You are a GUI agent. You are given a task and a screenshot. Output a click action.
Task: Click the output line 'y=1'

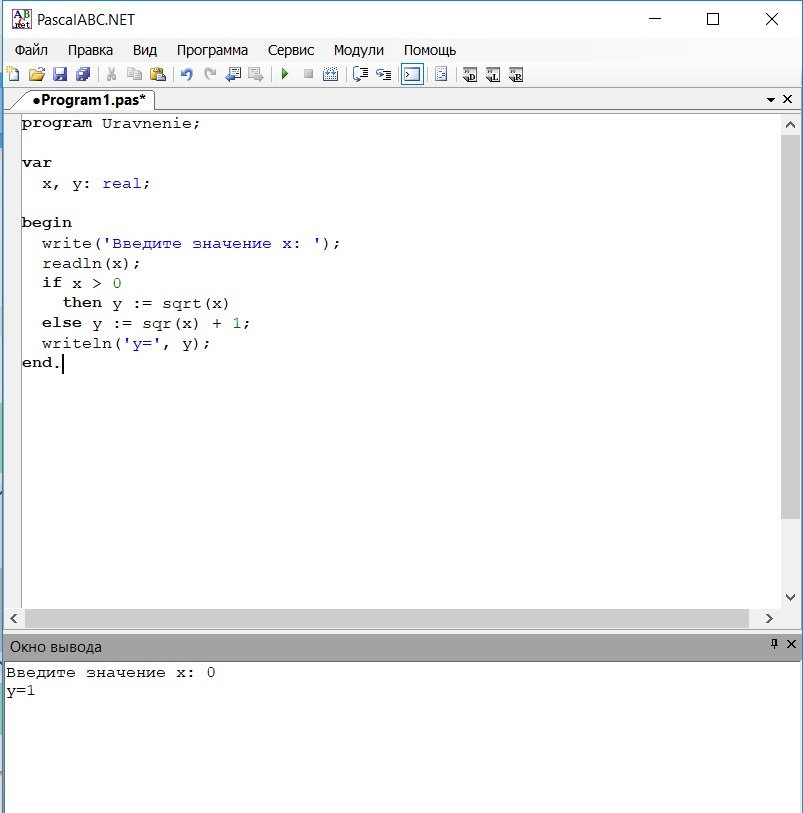click(21, 691)
